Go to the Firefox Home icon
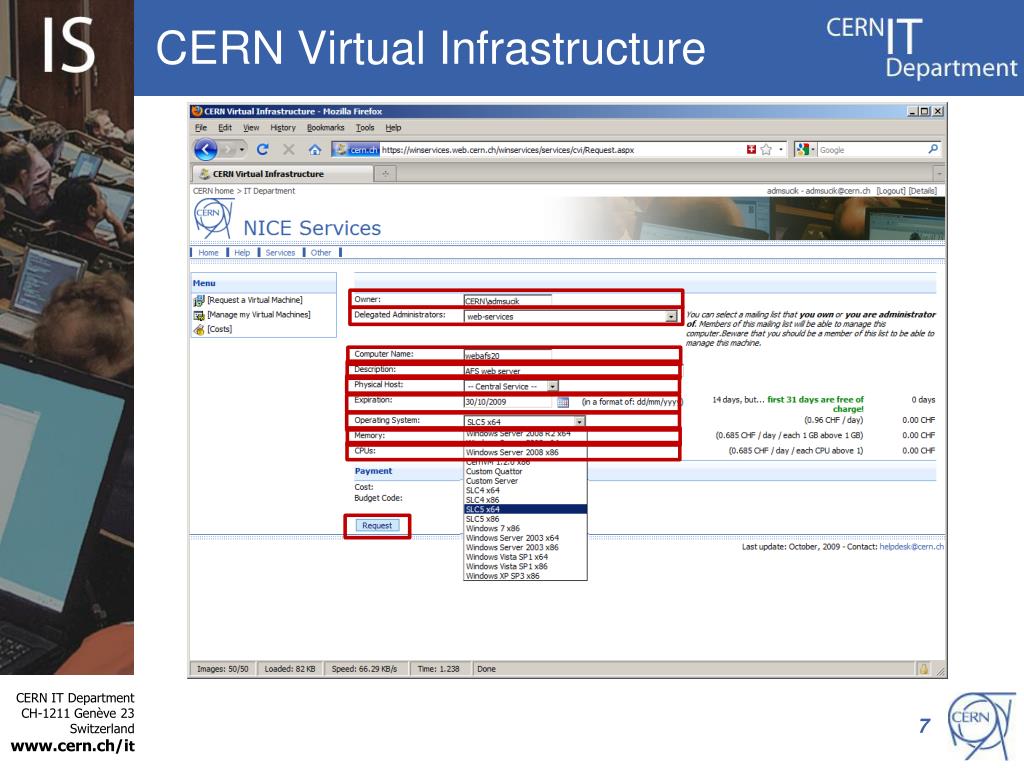Viewport: 1024px width, 768px height. point(315,150)
